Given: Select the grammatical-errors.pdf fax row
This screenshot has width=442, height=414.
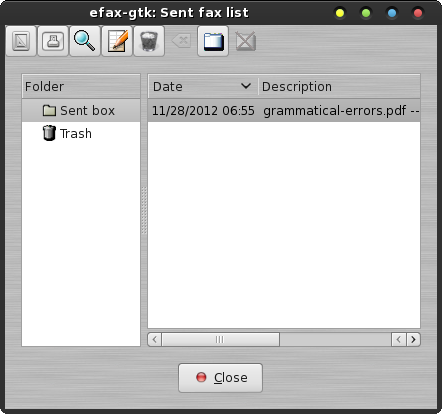Looking at the screenshot, I should coord(284,110).
